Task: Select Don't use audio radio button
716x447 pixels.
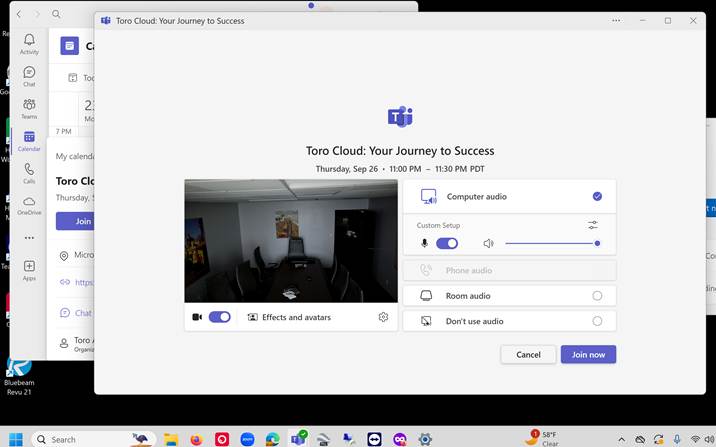Action: (x=597, y=321)
